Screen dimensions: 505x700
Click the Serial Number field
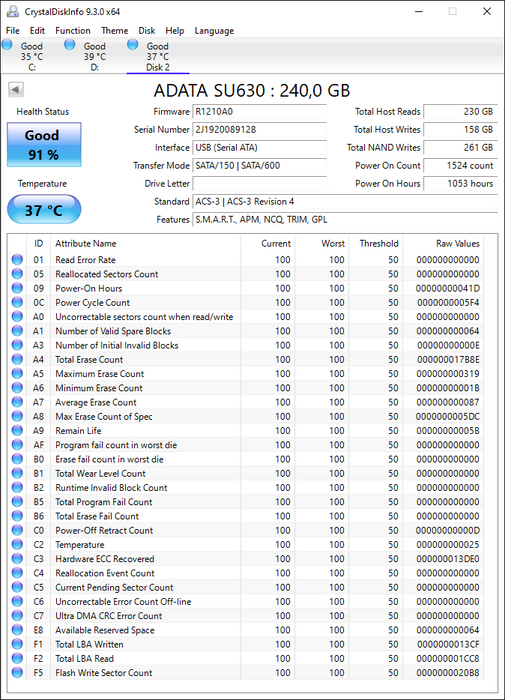point(259,129)
